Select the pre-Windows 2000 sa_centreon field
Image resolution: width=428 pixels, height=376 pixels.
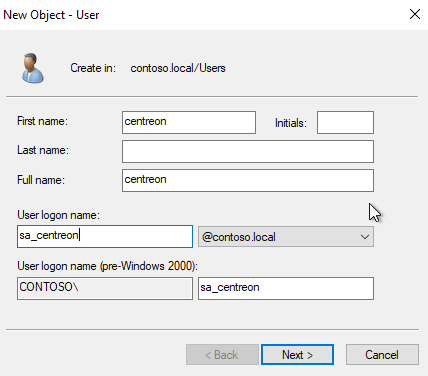(x=286, y=288)
